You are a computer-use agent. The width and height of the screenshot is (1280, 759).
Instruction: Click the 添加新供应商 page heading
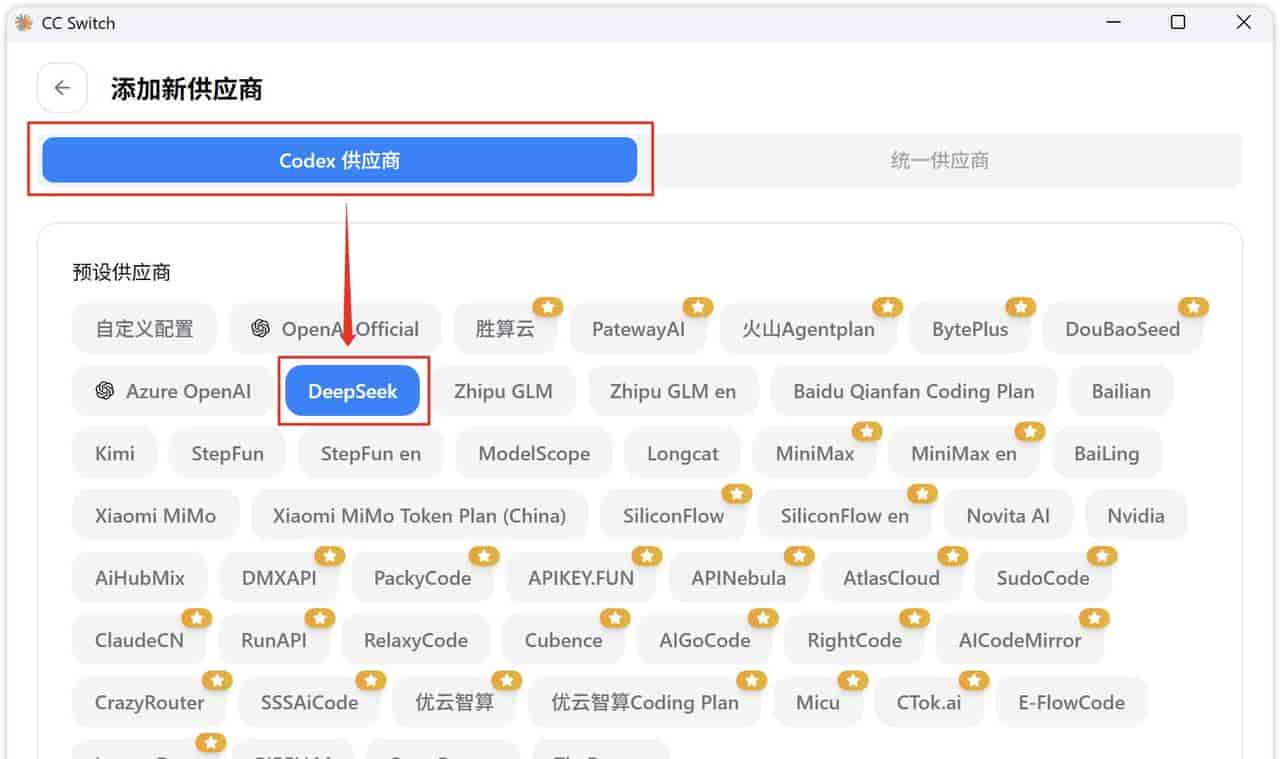click(186, 89)
